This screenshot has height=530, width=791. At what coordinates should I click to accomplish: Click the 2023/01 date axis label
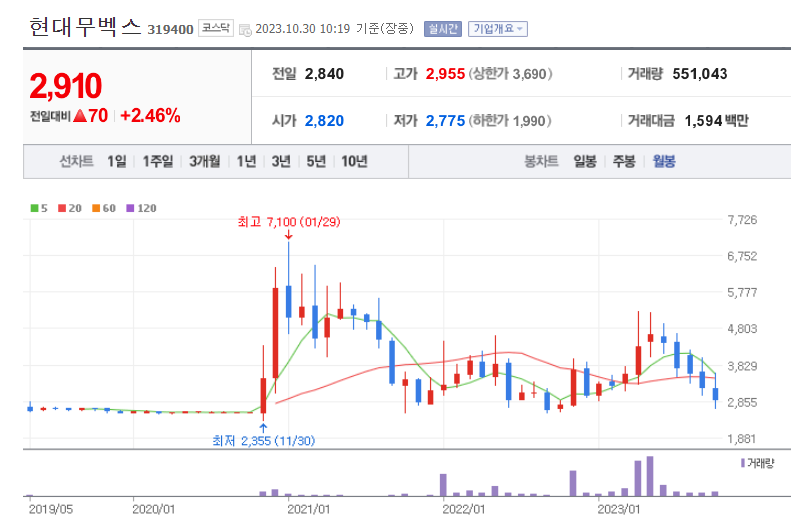click(x=619, y=509)
